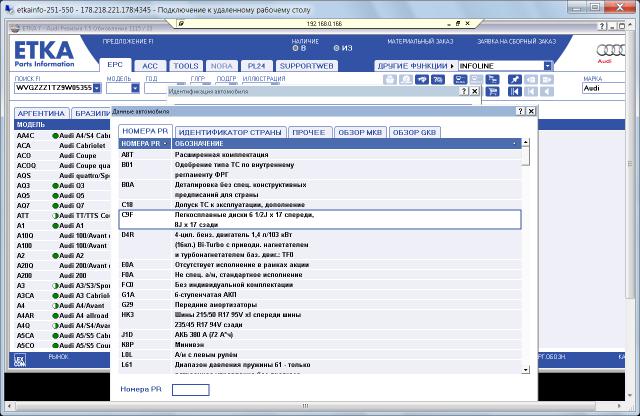Pin the remote desktop connection bar
Viewport: 640px width, 416px height.
tap(181, 24)
